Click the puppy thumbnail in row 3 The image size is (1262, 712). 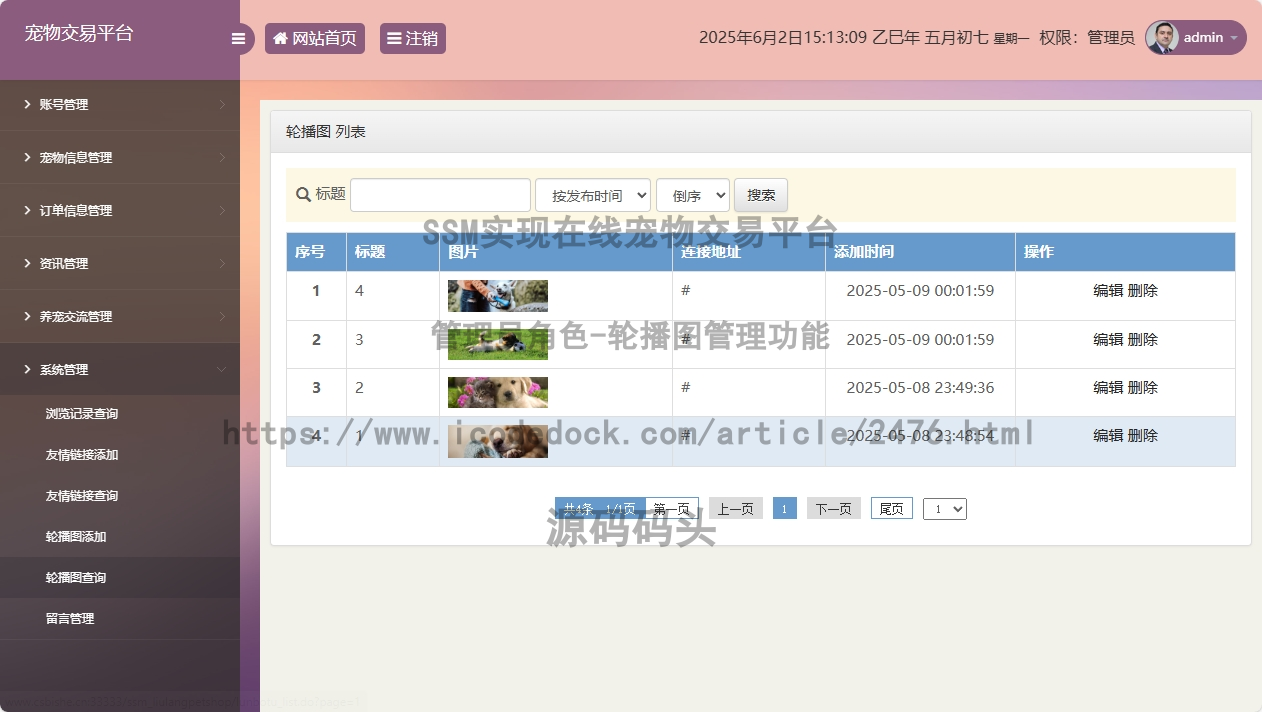(498, 392)
